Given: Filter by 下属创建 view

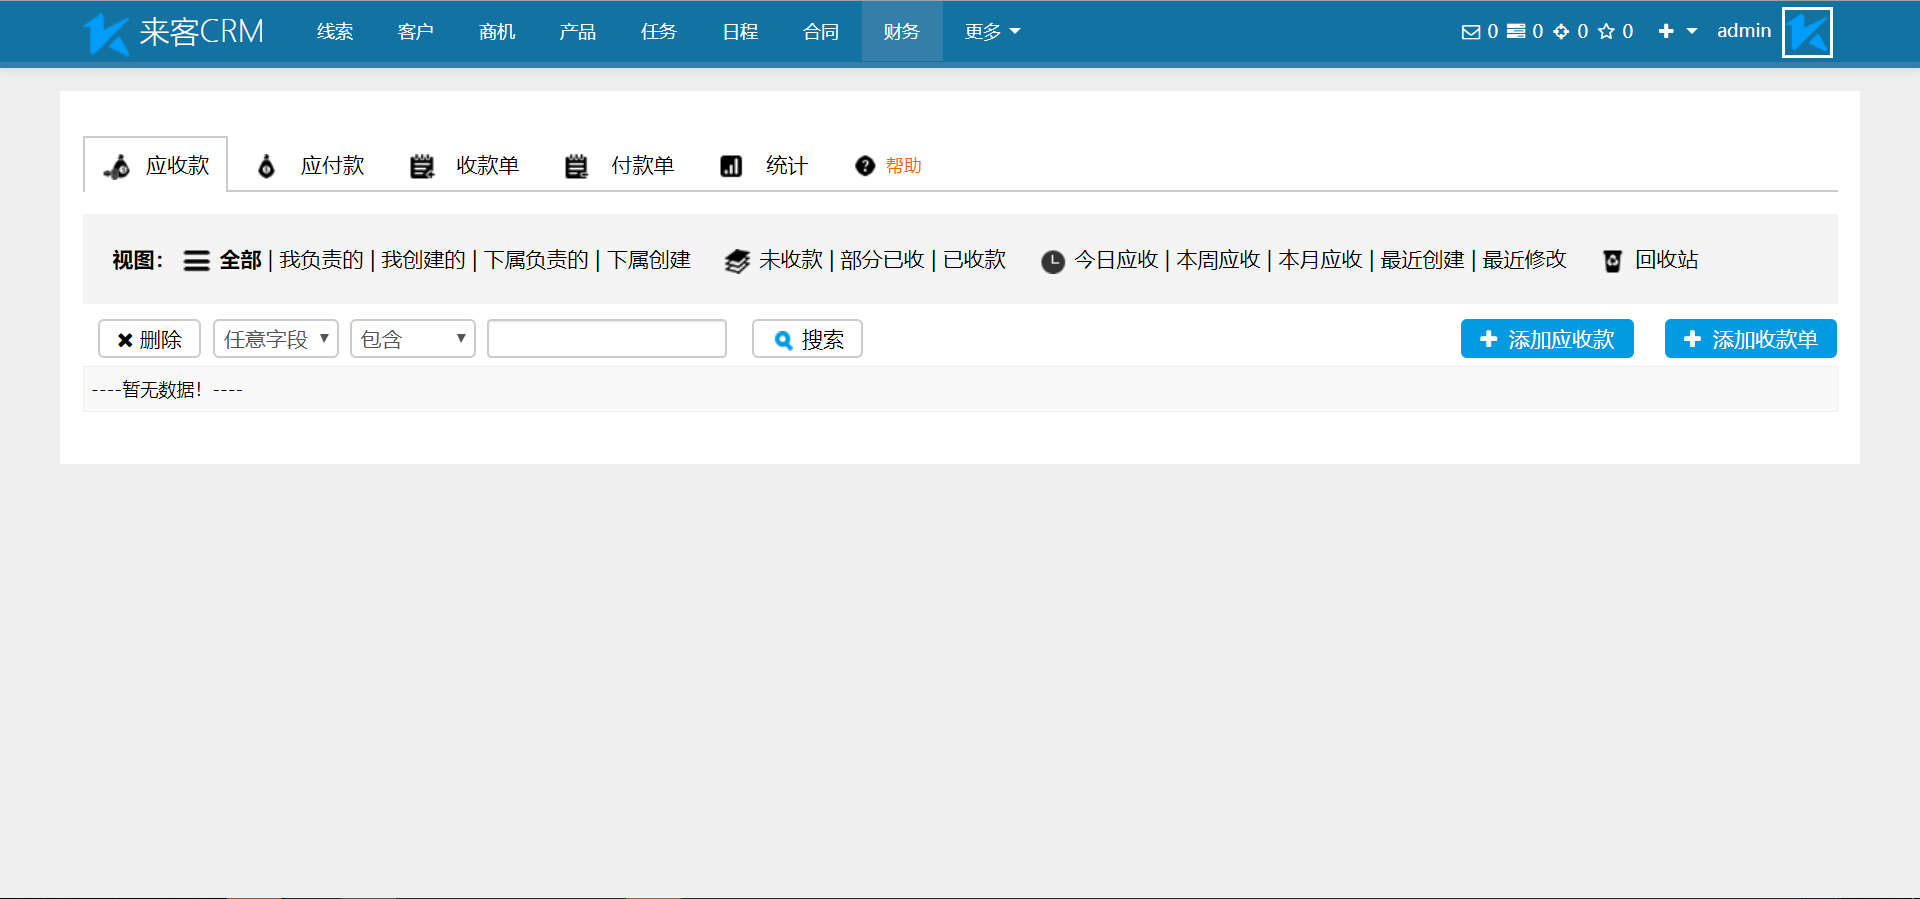Looking at the screenshot, I should tap(649, 260).
